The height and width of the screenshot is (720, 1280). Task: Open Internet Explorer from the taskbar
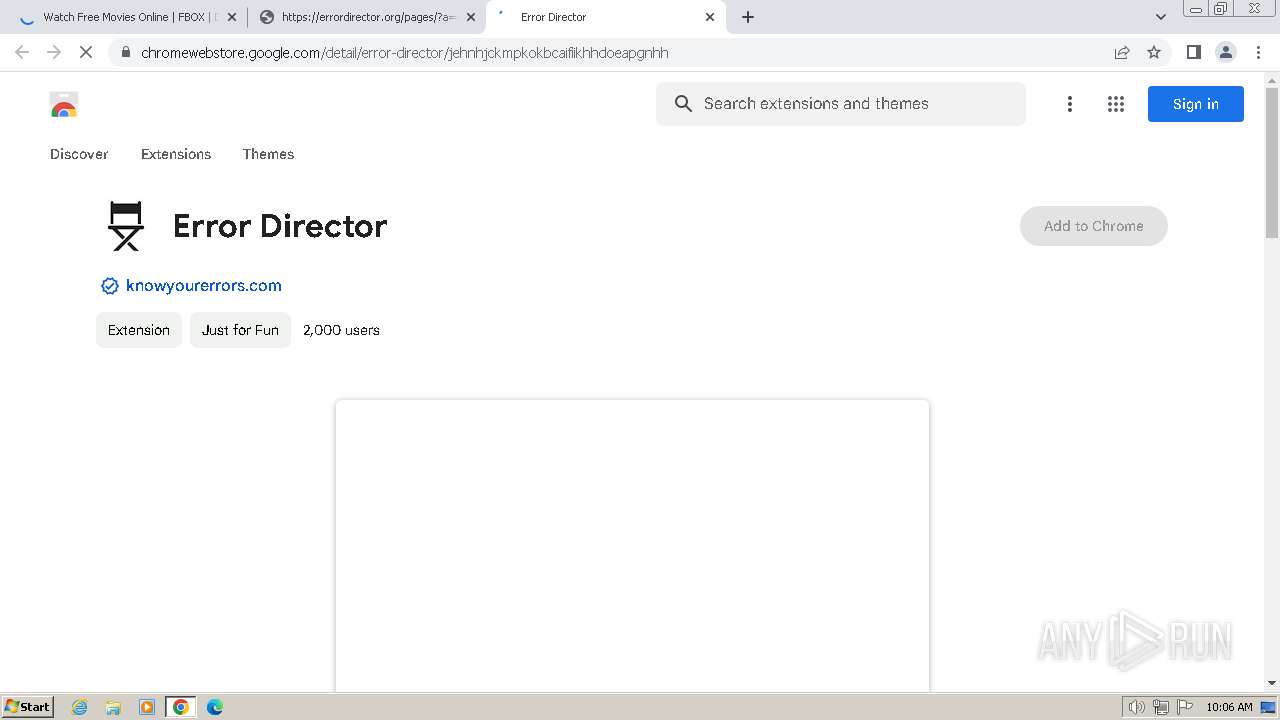click(80, 707)
